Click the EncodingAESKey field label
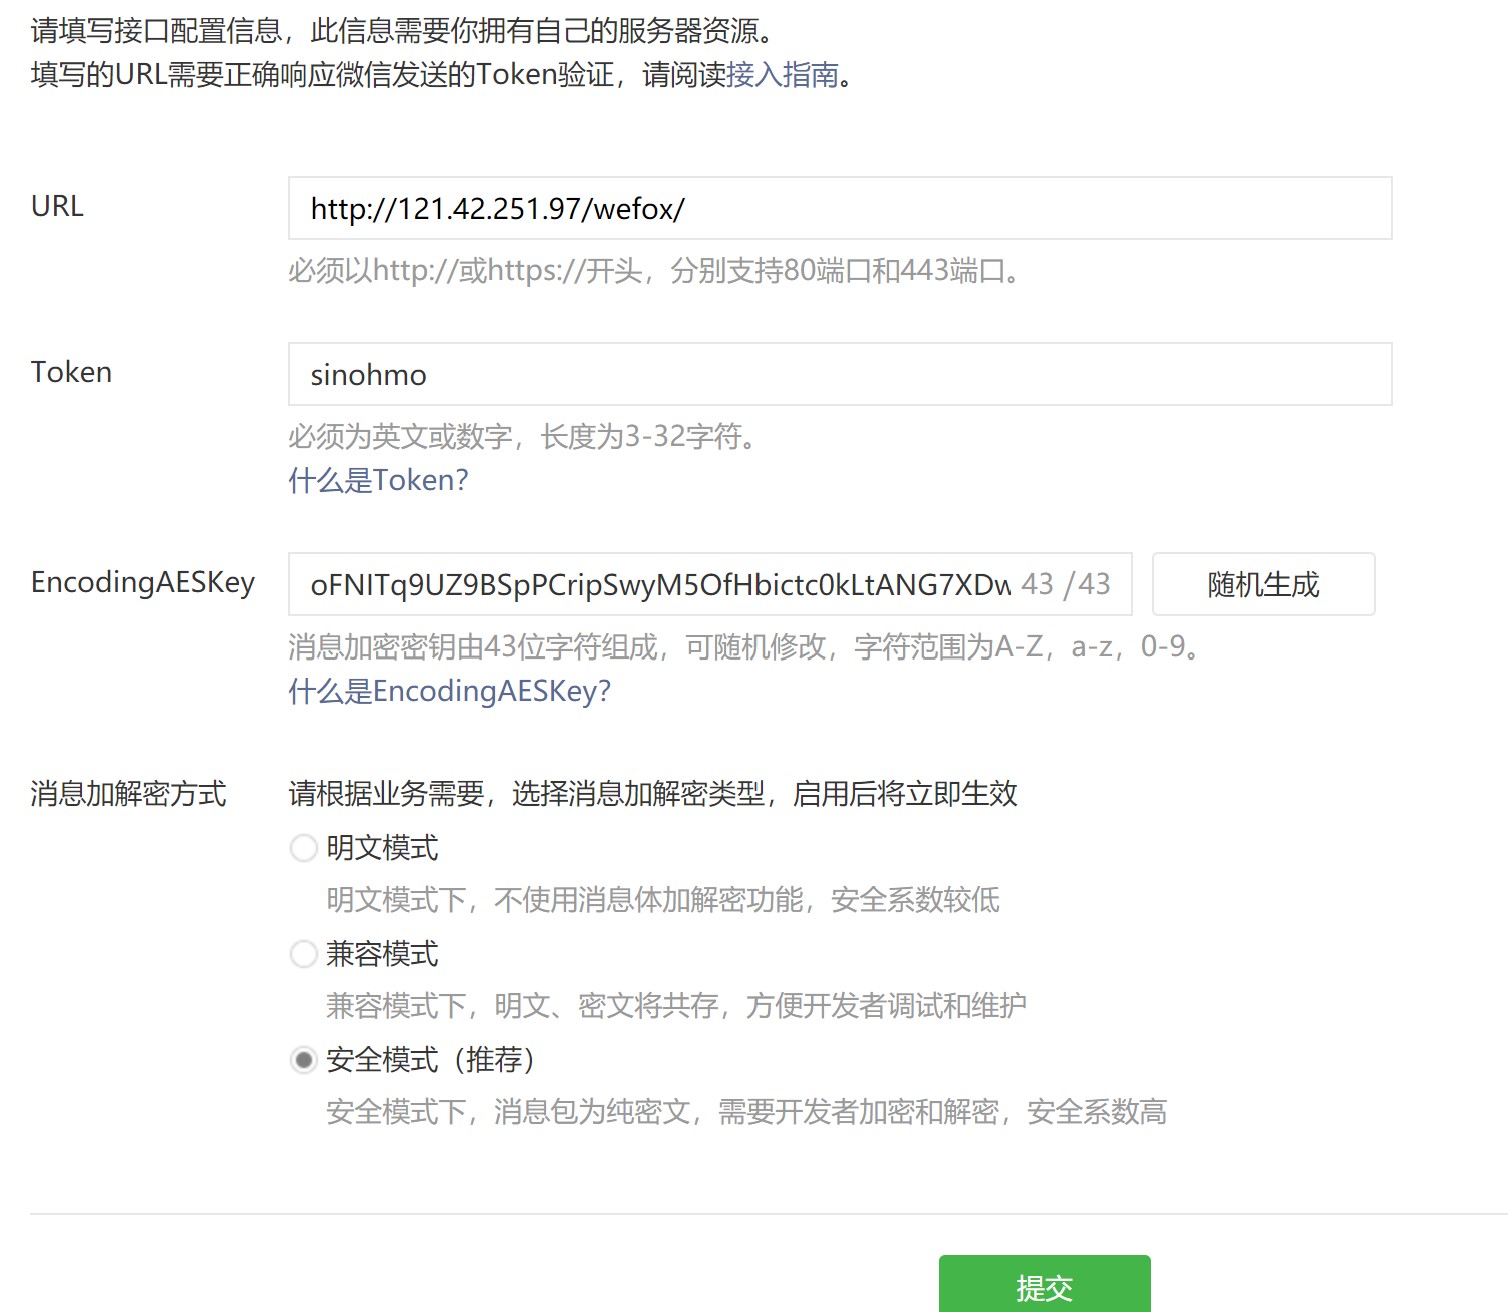This screenshot has height=1312, width=1508. [x=143, y=582]
